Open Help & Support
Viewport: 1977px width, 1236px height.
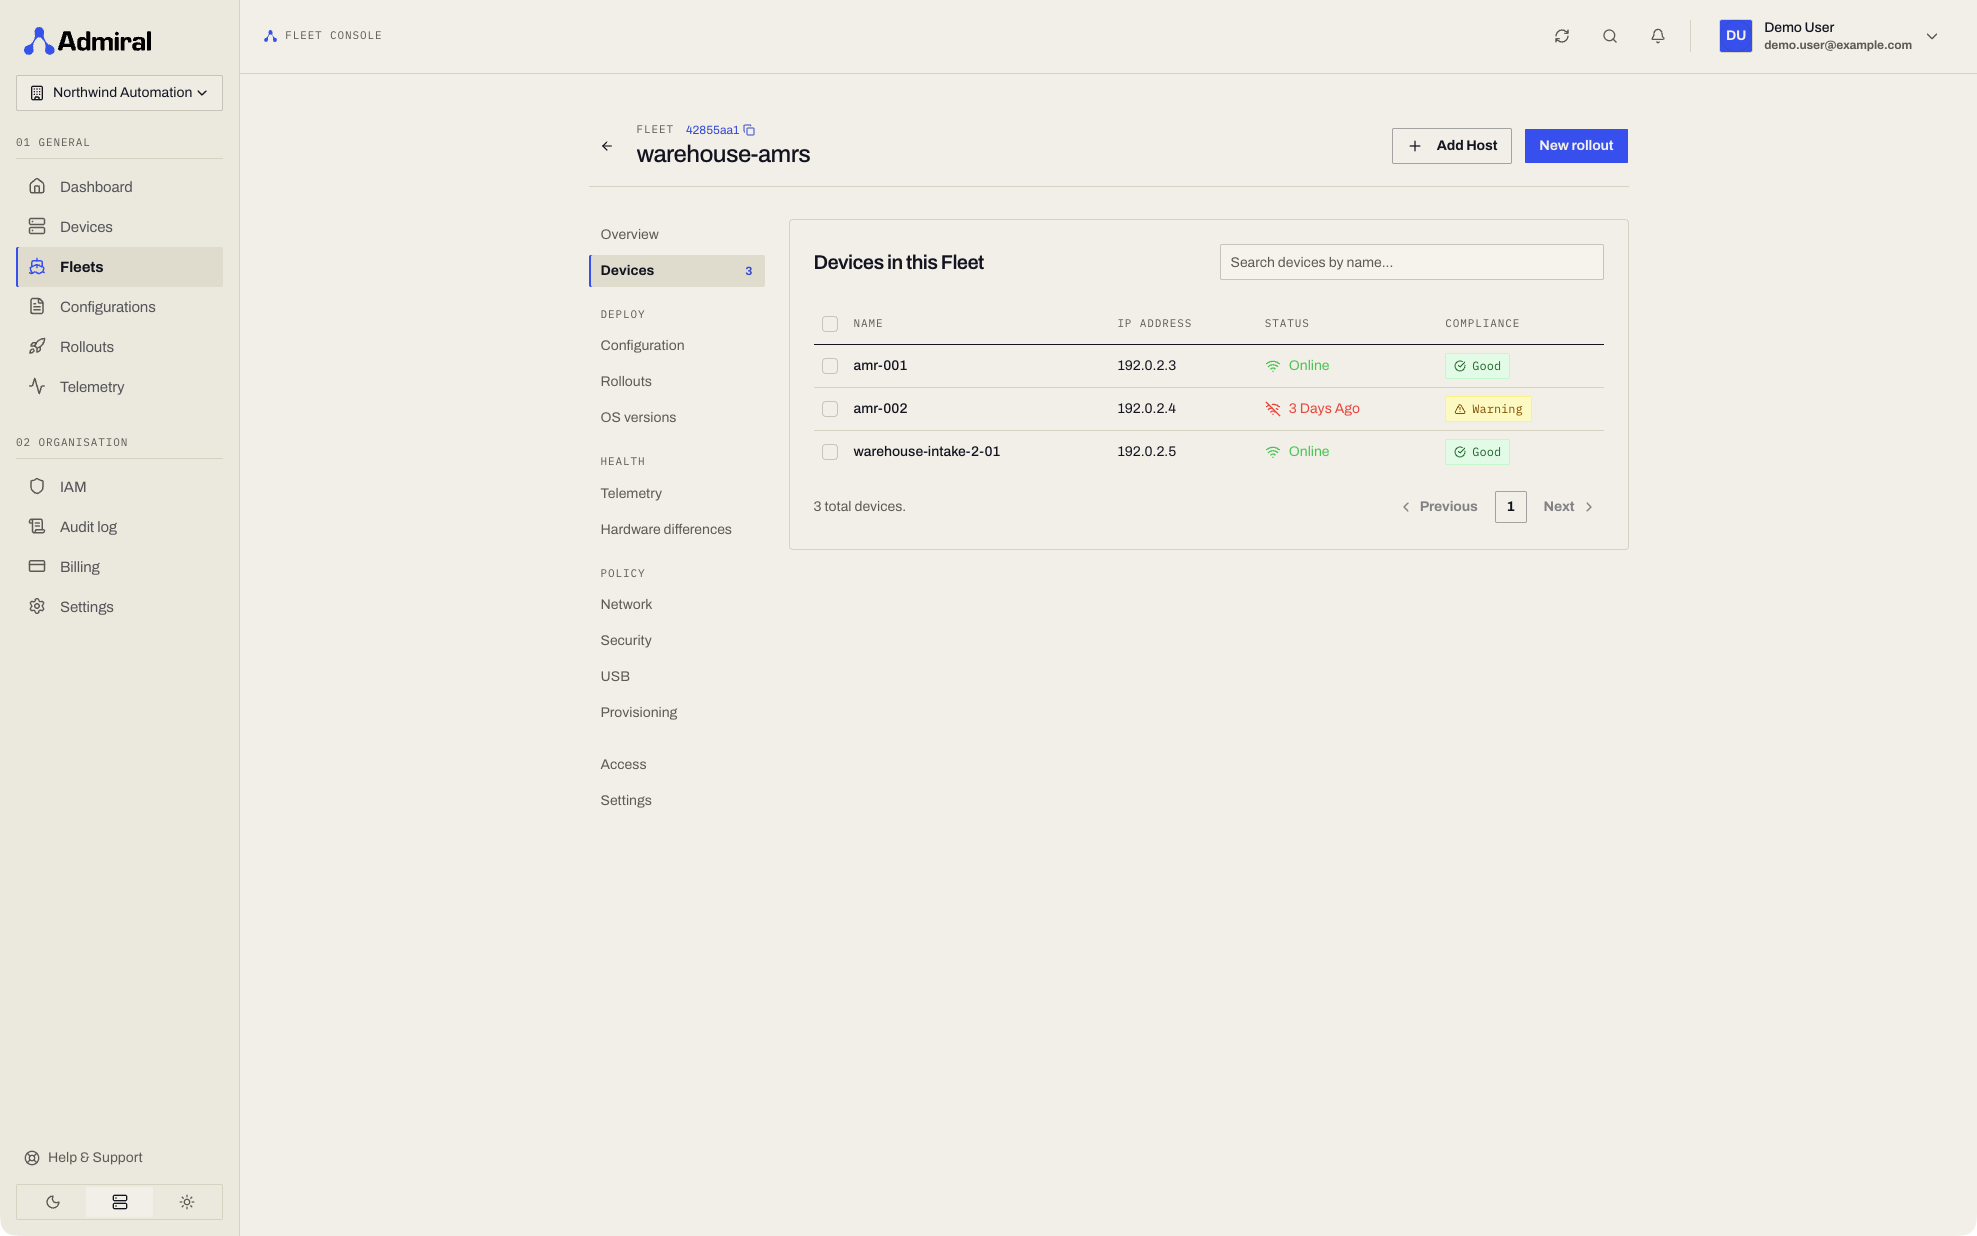84,1157
